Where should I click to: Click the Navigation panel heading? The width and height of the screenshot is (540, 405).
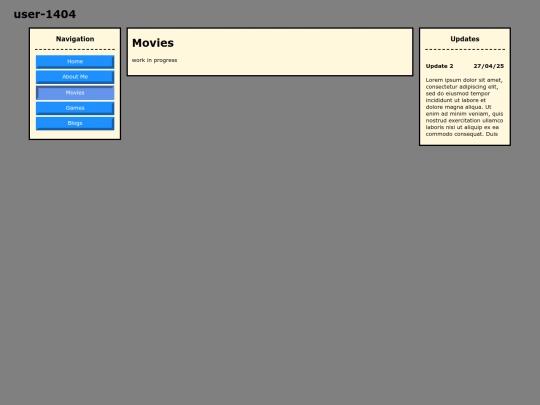75,39
